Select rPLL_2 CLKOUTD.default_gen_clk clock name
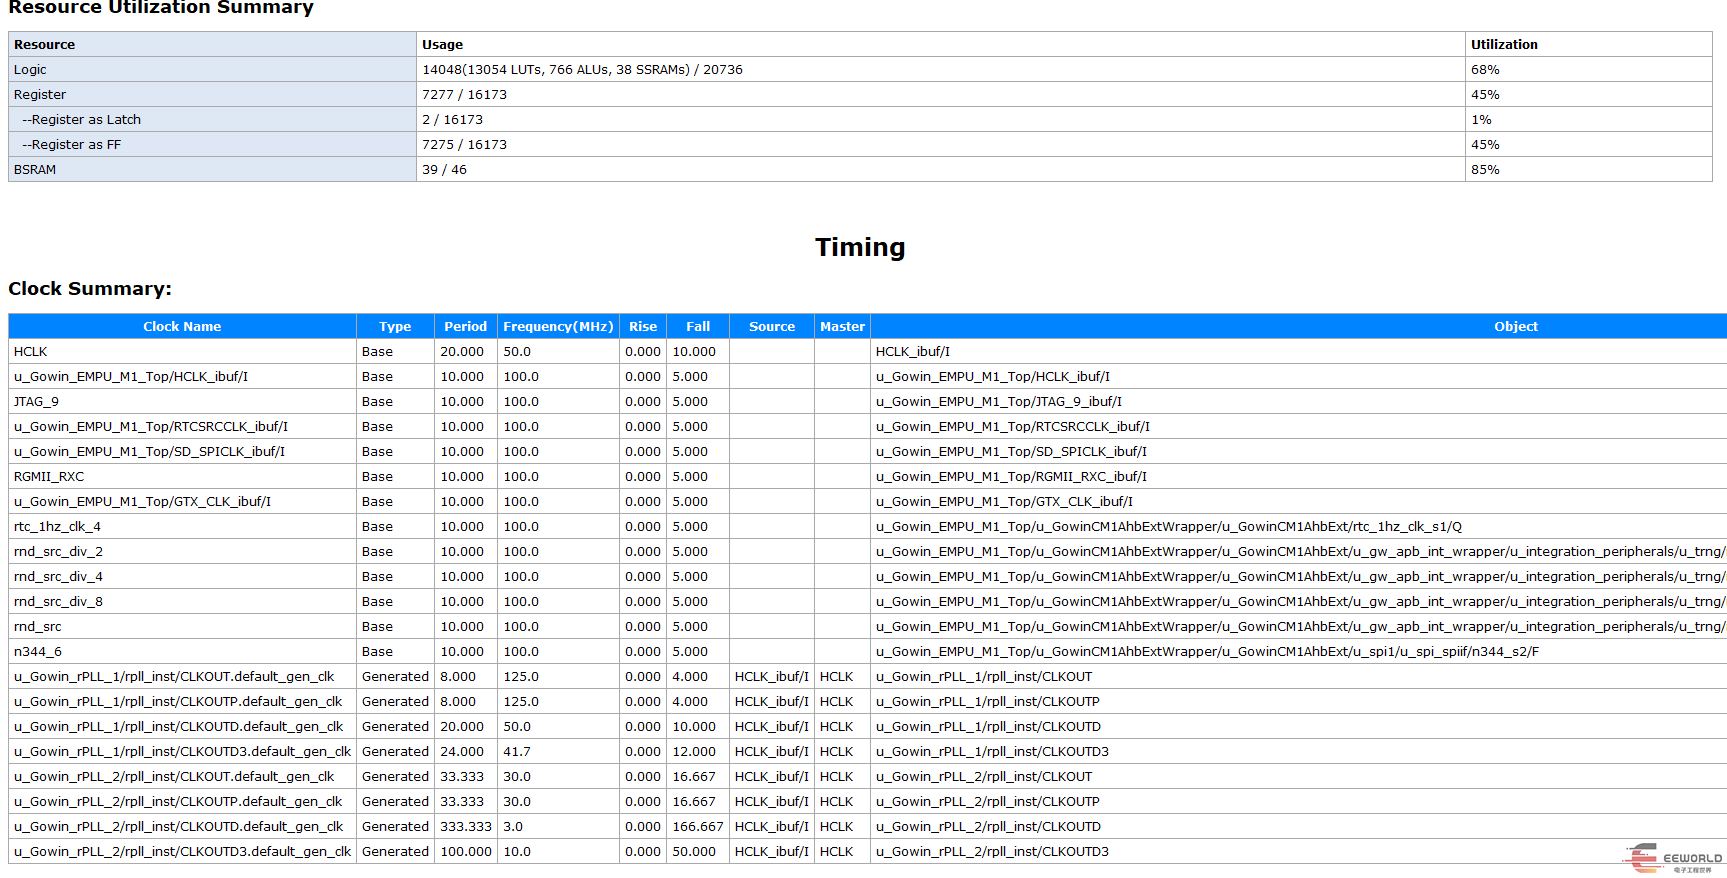 point(182,826)
